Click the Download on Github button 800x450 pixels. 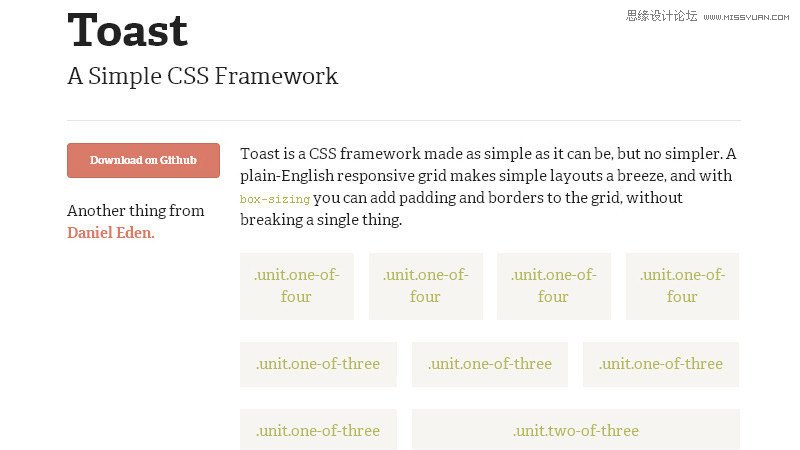coord(143,160)
